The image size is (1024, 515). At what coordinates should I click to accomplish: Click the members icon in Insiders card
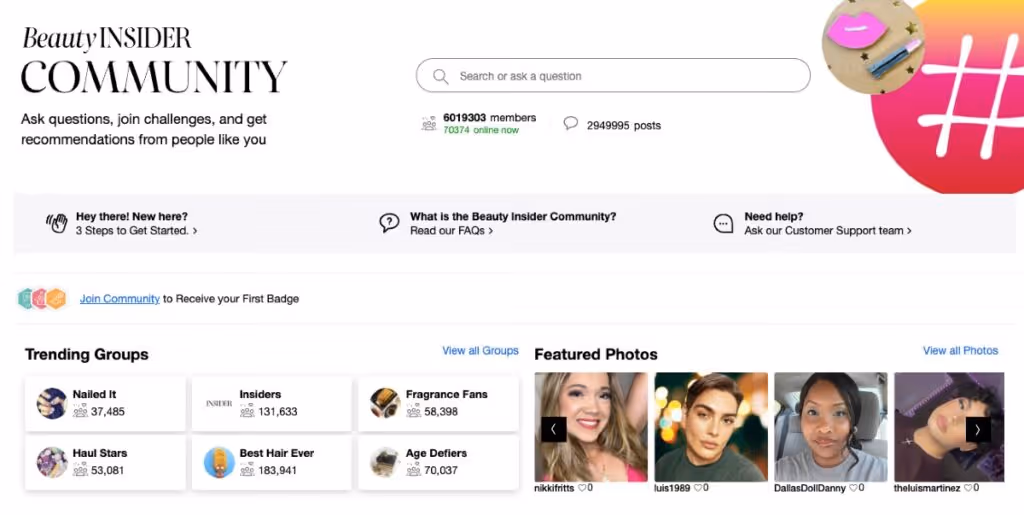point(247,411)
